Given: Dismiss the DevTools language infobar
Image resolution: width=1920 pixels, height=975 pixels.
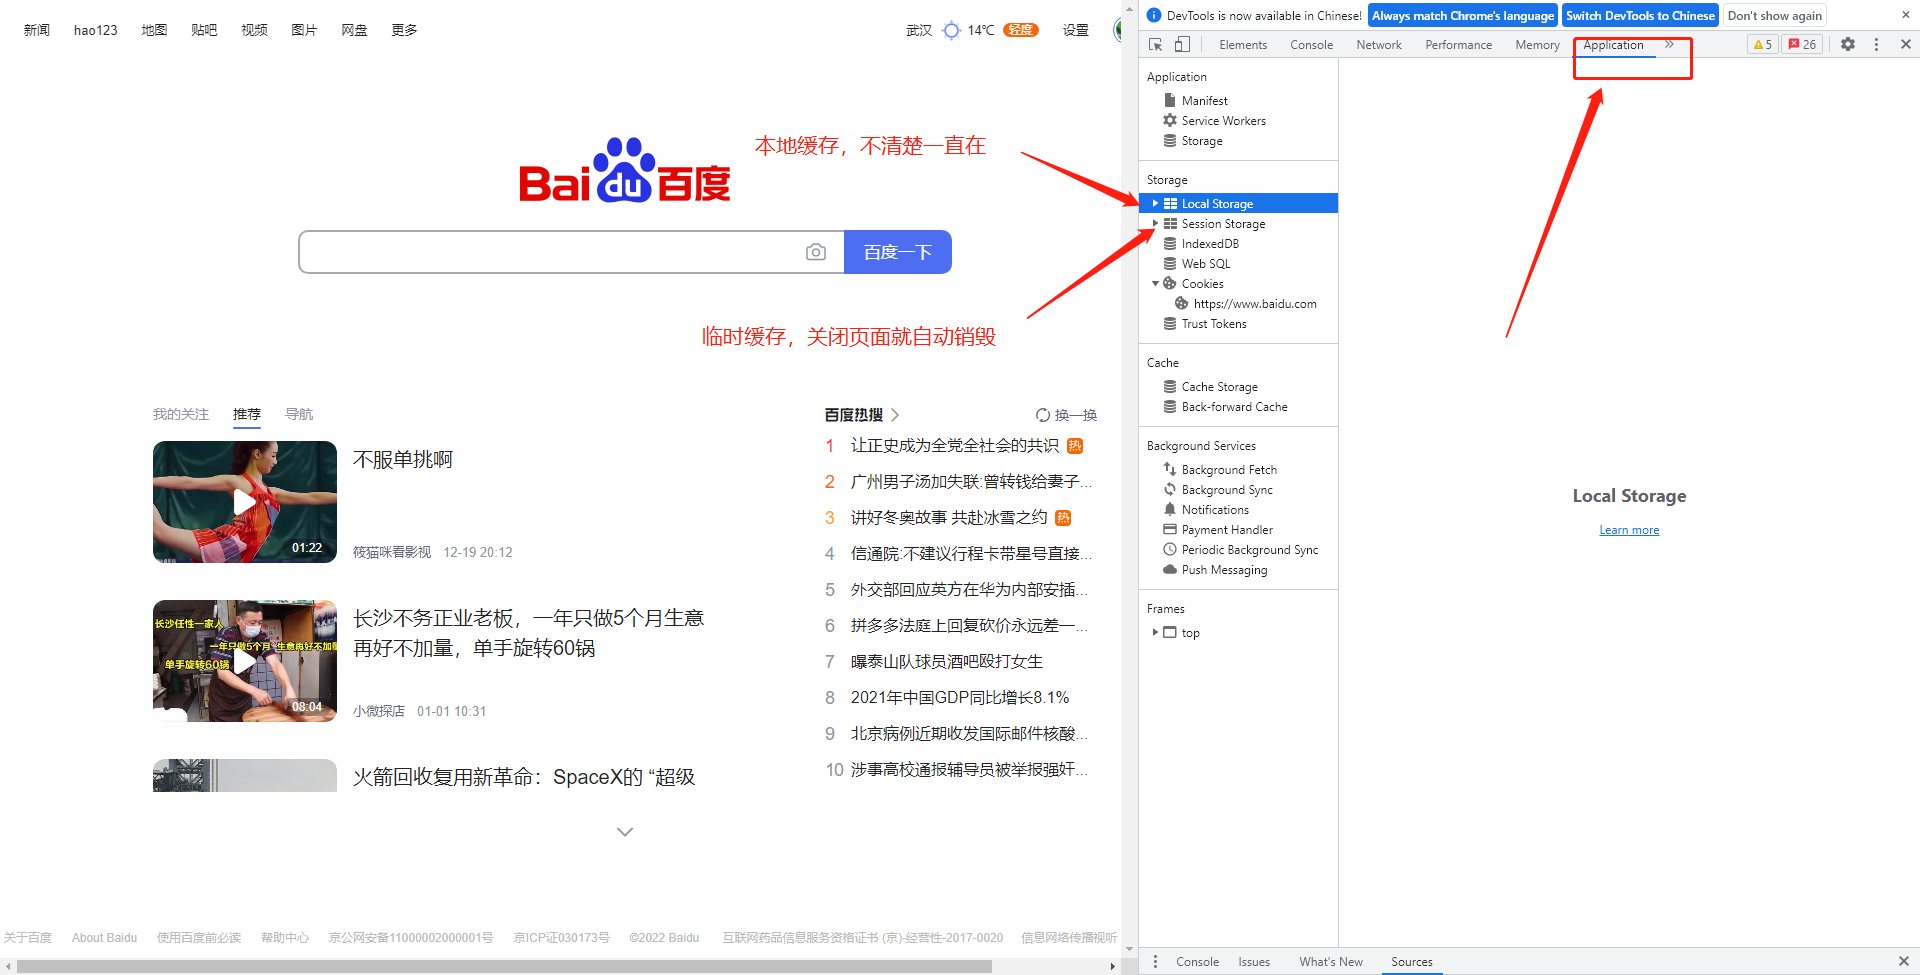Looking at the screenshot, I should click(1905, 15).
